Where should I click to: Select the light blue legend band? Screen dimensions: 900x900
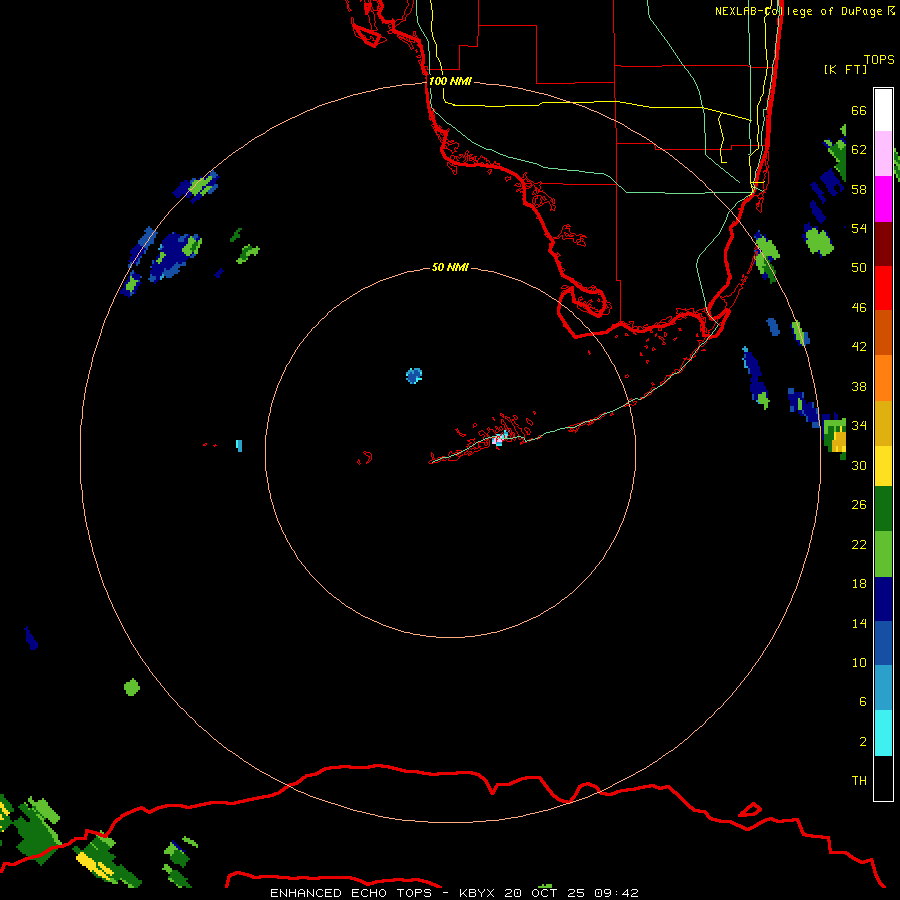pos(883,688)
